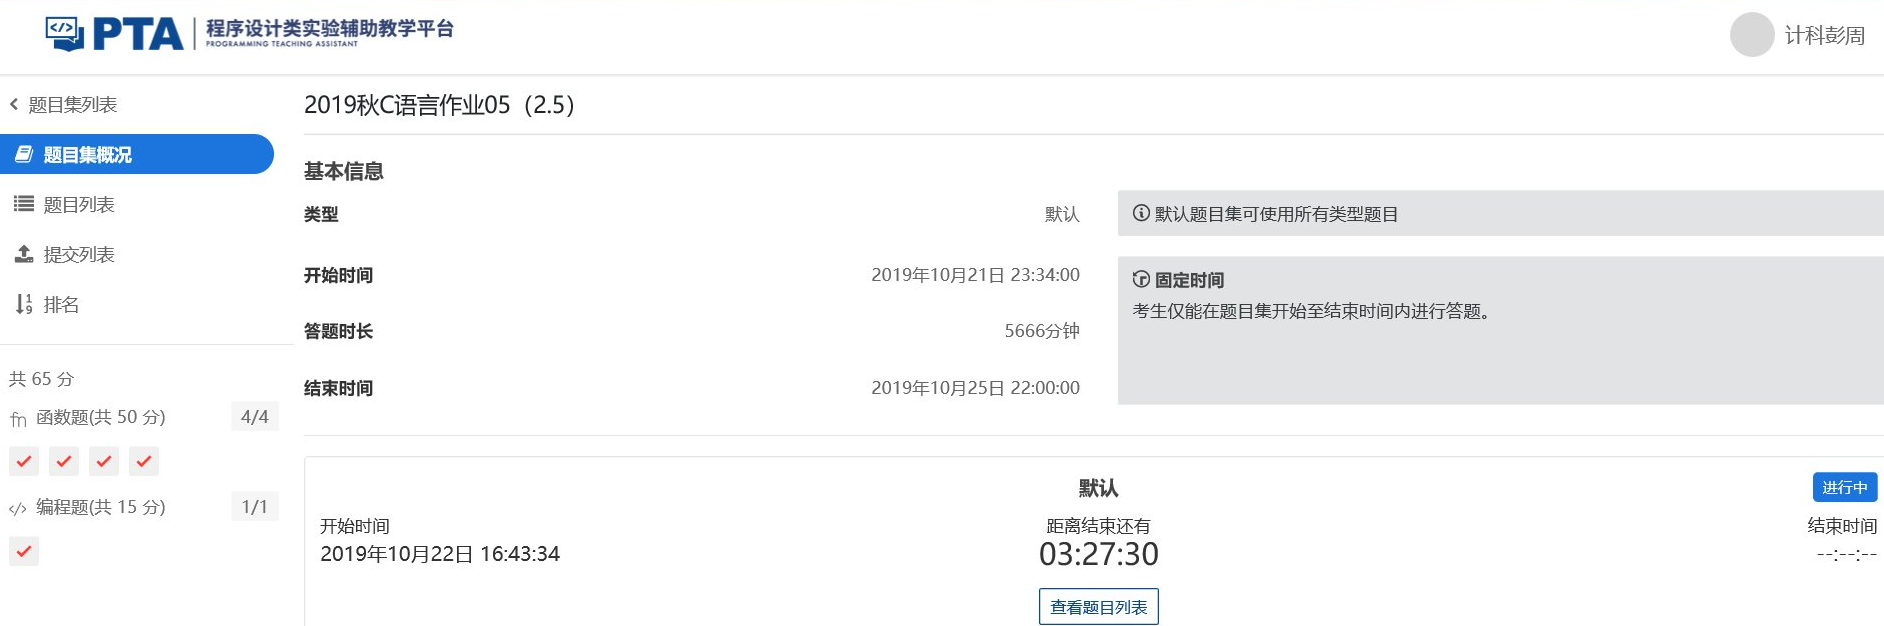Click the 查看题目列表 button
1884x626 pixels.
(1098, 607)
